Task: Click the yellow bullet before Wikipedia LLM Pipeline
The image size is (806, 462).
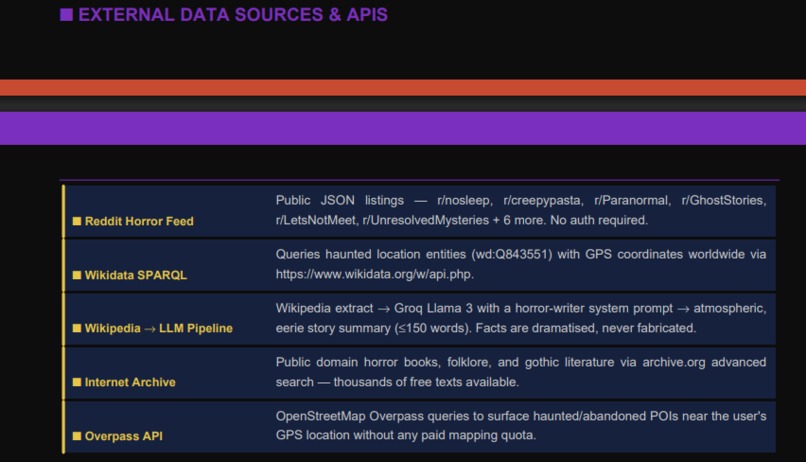Action: (77, 328)
